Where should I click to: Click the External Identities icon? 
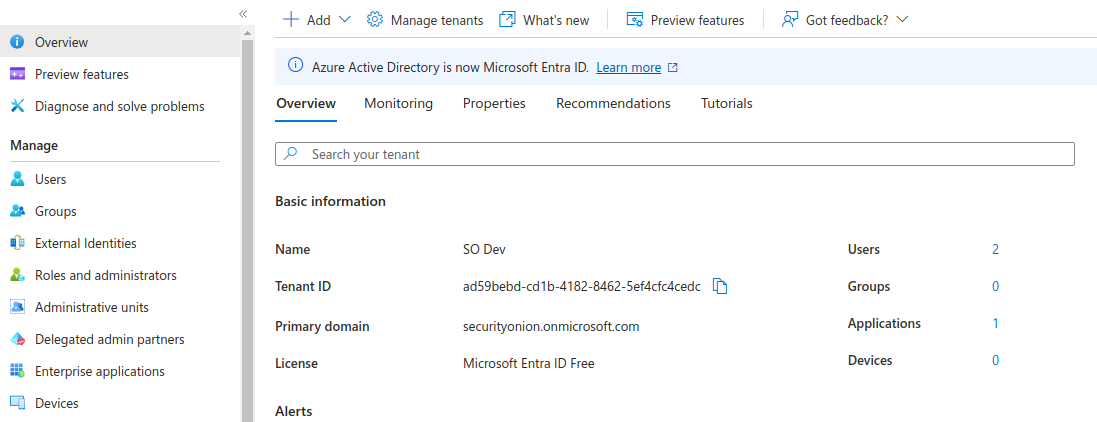pyautogui.click(x=17, y=244)
